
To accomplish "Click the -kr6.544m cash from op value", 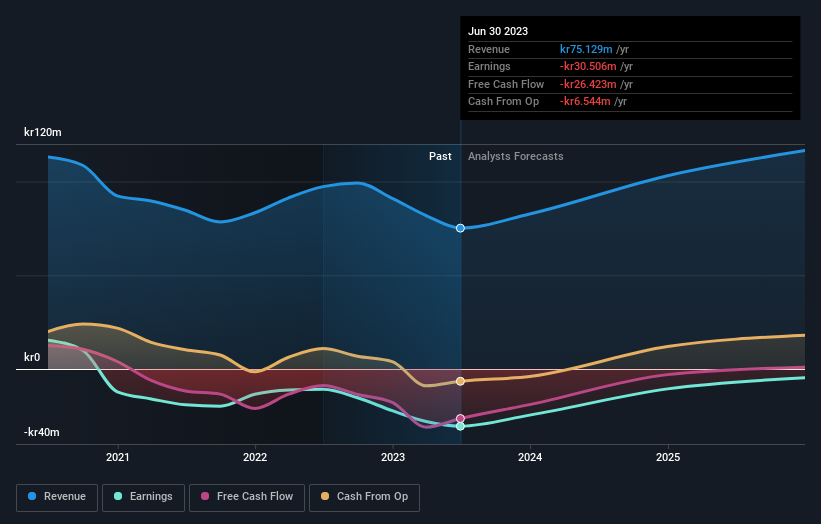I will (585, 101).
